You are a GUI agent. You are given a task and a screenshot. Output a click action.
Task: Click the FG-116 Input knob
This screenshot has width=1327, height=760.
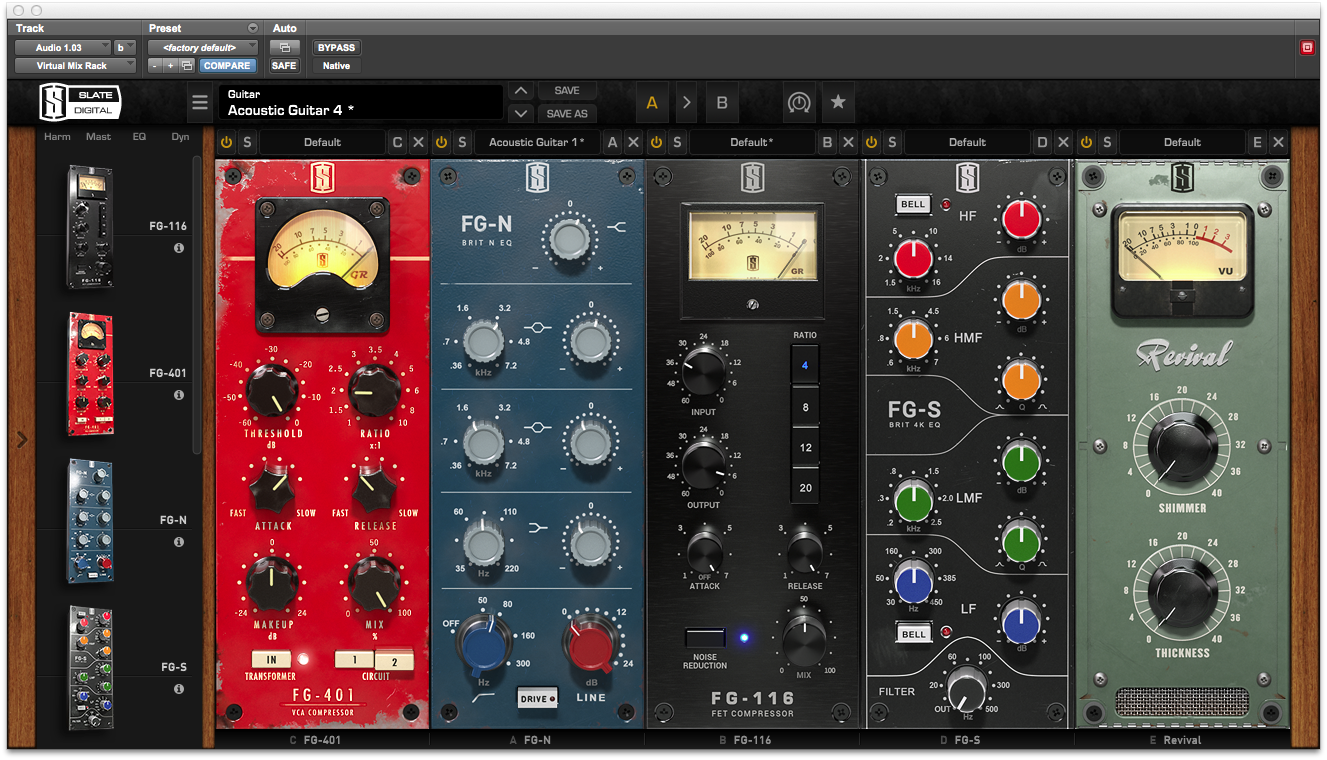pyautogui.click(x=703, y=371)
